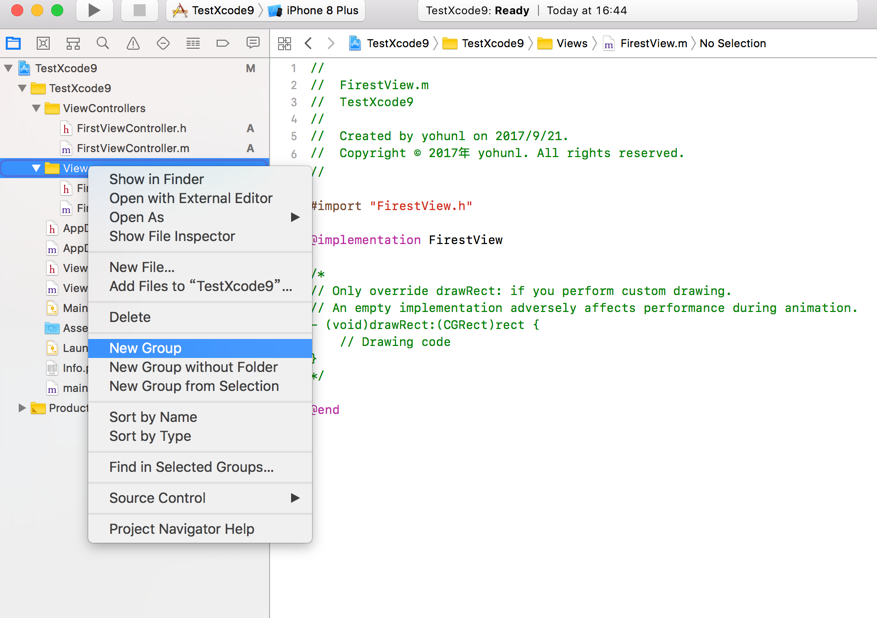Collapse the selected Views group triangle
The width and height of the screenshot is (877, 618).
click(36, 168)
